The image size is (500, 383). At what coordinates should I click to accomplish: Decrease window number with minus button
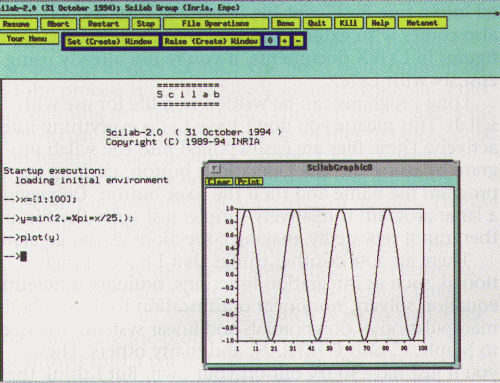pyautogui.click(x=298, y=41)
